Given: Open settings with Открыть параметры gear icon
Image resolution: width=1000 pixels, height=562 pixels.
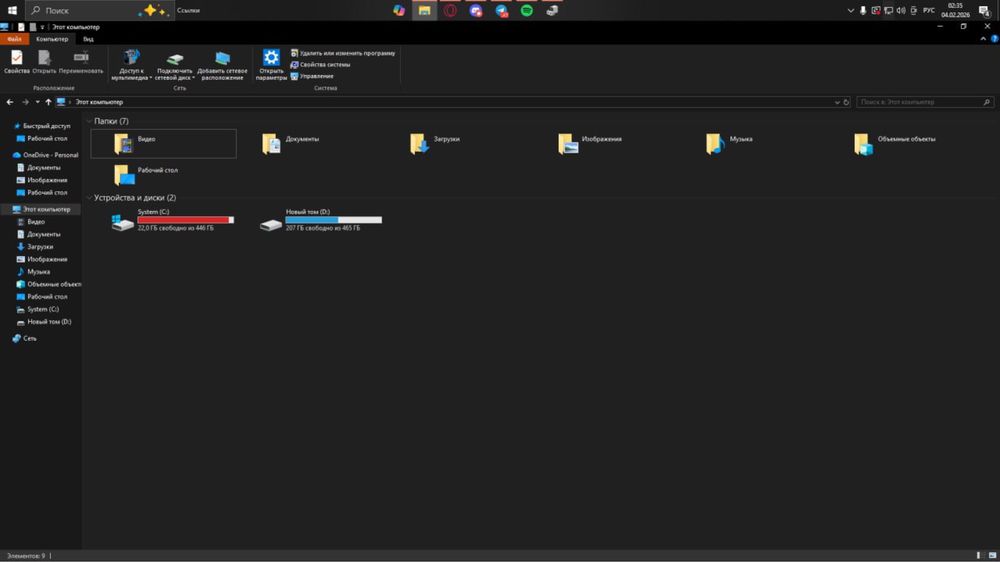Looking at the screenshot, I should pos(271,65).
